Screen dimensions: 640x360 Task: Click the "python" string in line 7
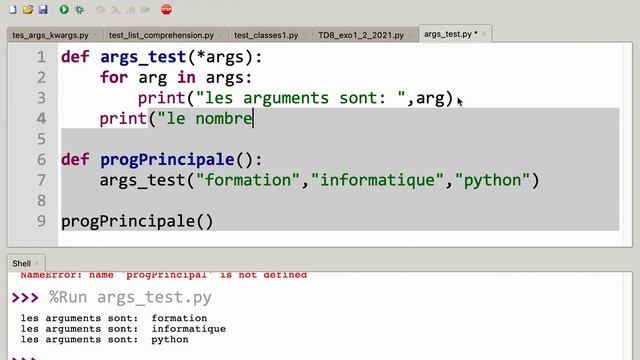pyautogui.click(x=493, y=180)
